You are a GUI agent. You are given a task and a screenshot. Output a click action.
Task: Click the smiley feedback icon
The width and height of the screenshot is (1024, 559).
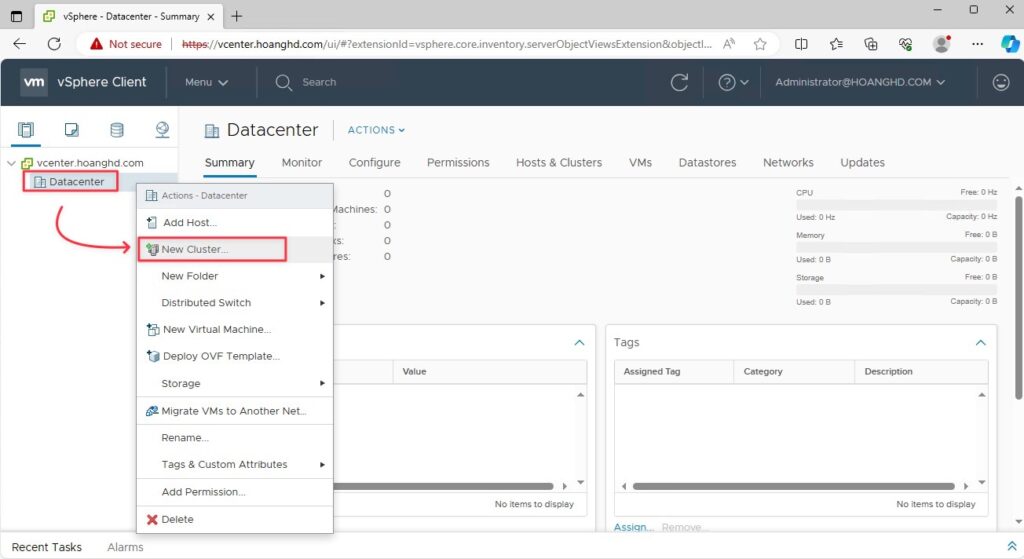pyautogui.click(x=1000, y=82)
